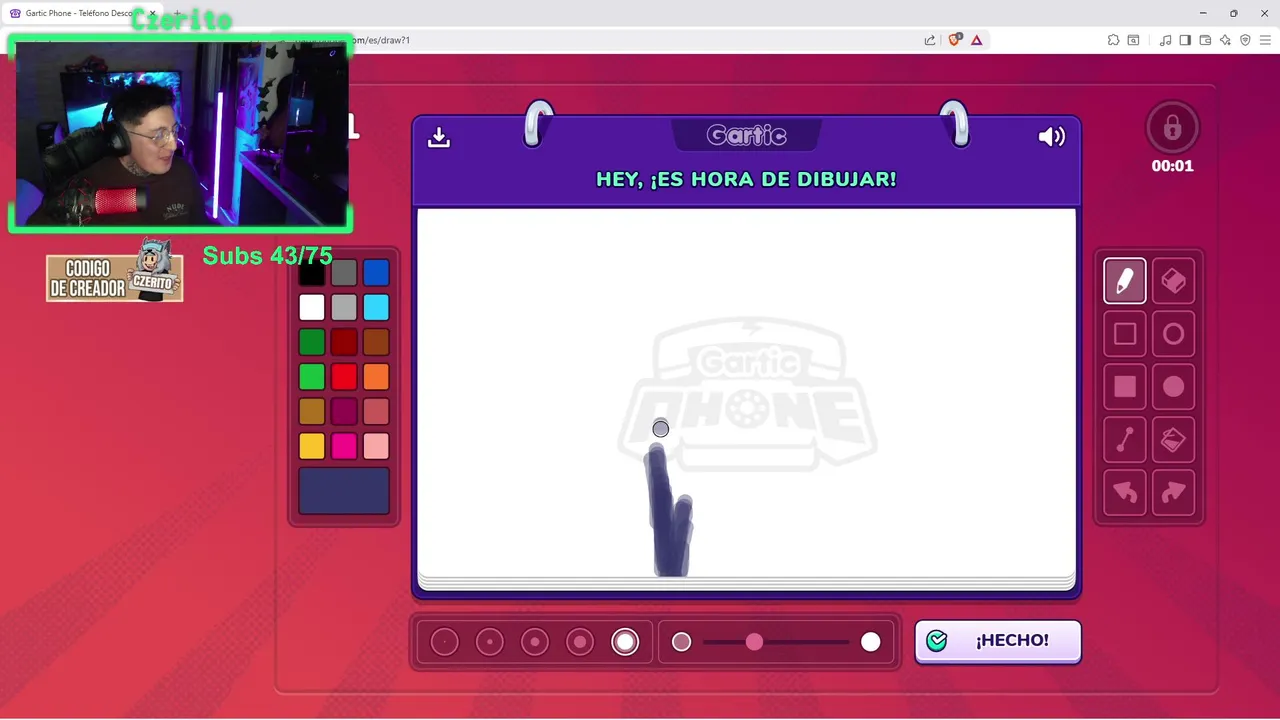Pick the light pink color swatch

pyautogui.click(x=376, y=446)
